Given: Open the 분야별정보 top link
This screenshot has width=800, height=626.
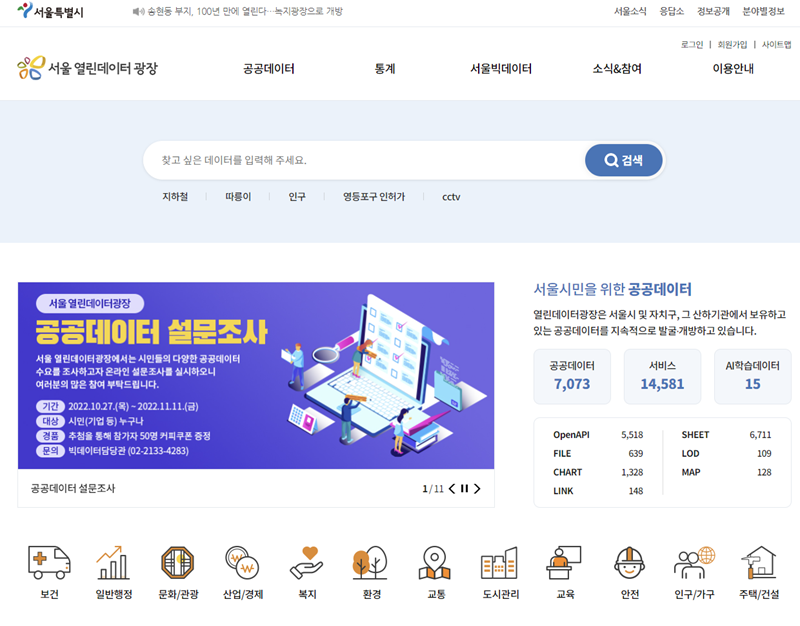Looking at the screenshot, I should [763, 11].
